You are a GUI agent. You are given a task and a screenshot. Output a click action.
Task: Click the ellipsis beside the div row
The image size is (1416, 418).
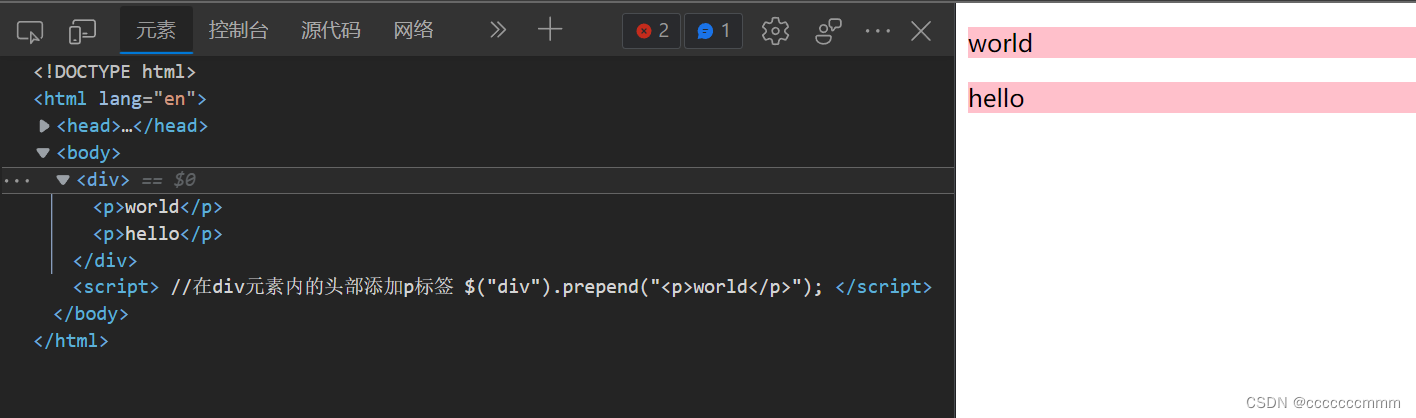(x=16, y=181)
